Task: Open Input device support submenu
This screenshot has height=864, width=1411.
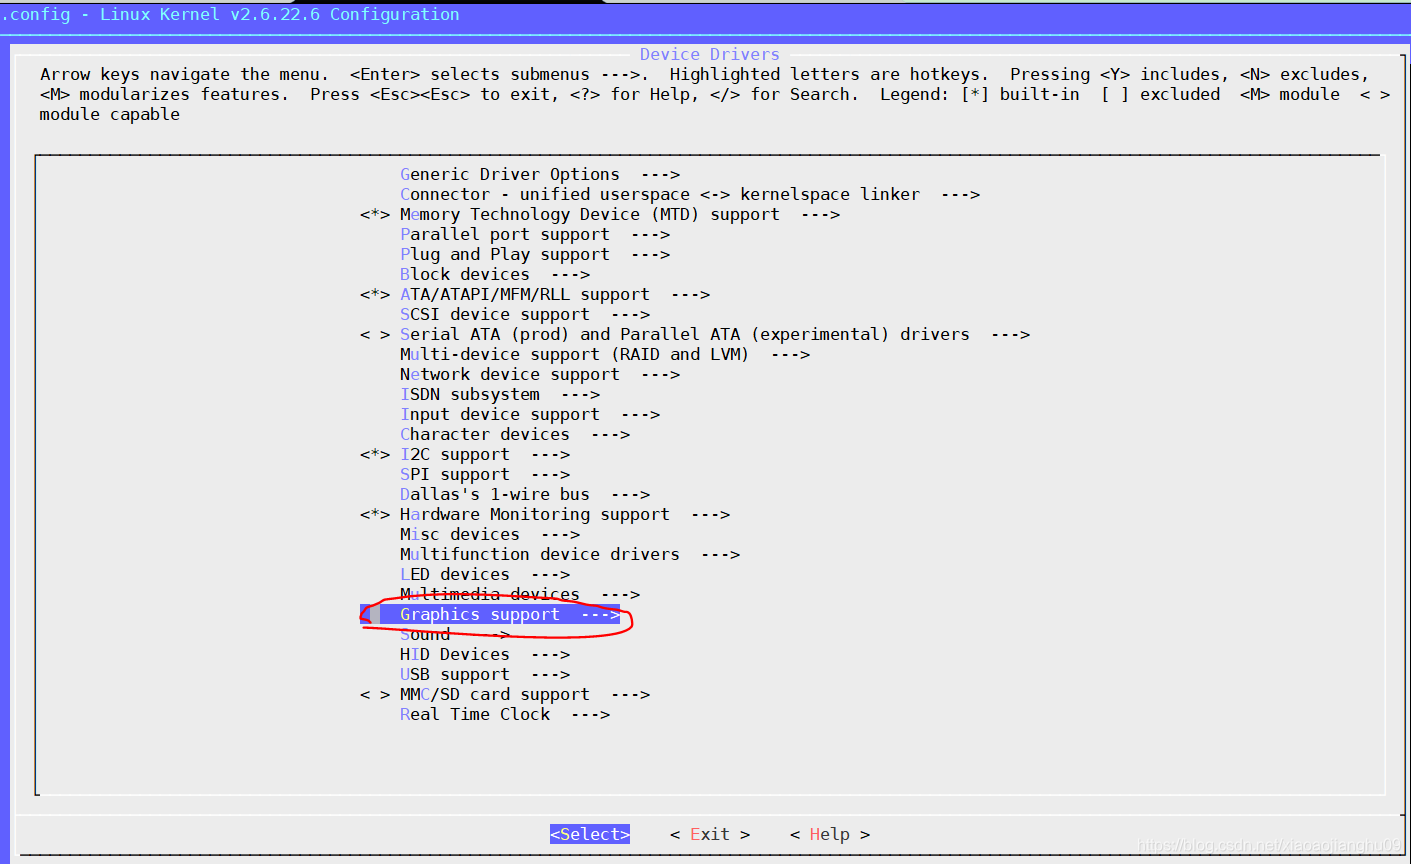Action: [x=530, y=414]
